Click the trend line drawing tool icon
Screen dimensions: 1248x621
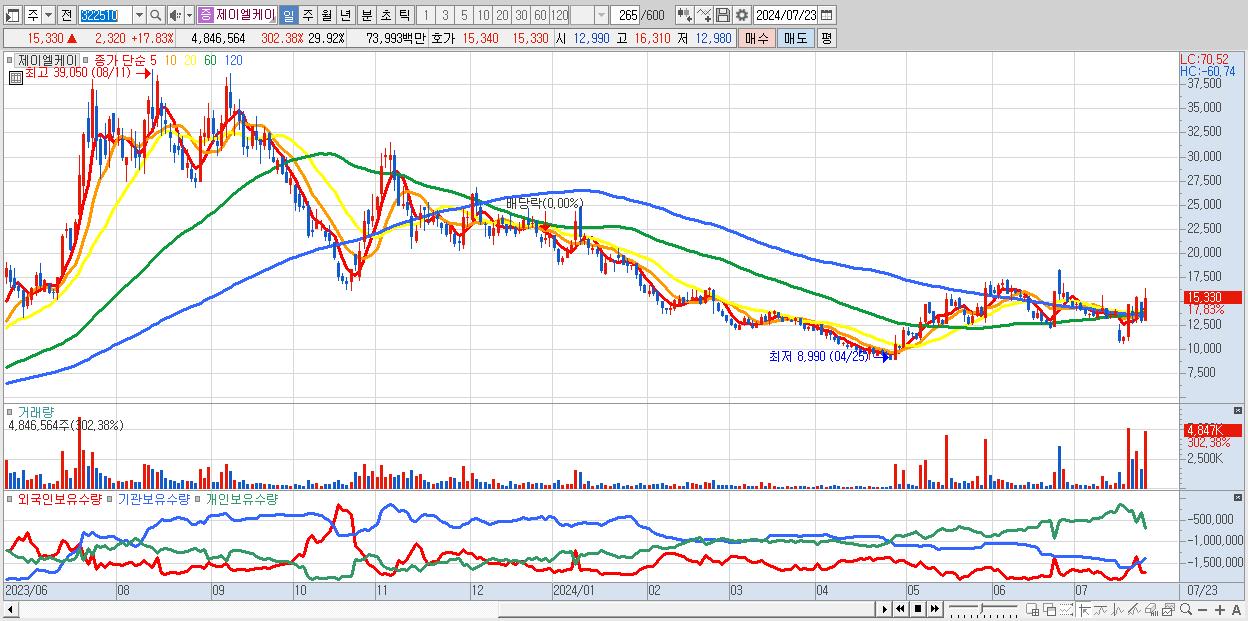click(x=1101, y=609)
